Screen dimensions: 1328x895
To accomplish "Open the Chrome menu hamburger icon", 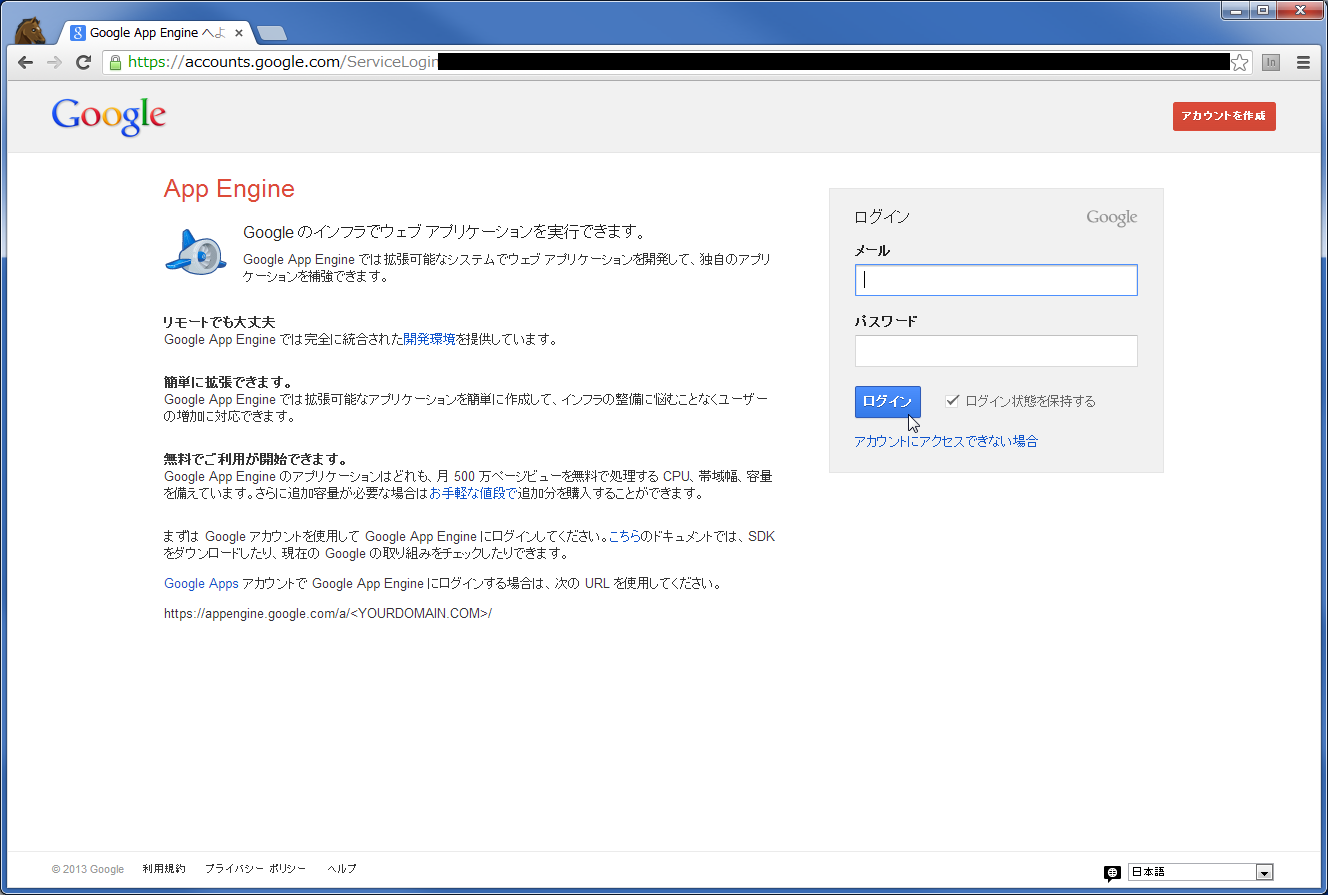I will [1303, 62].
